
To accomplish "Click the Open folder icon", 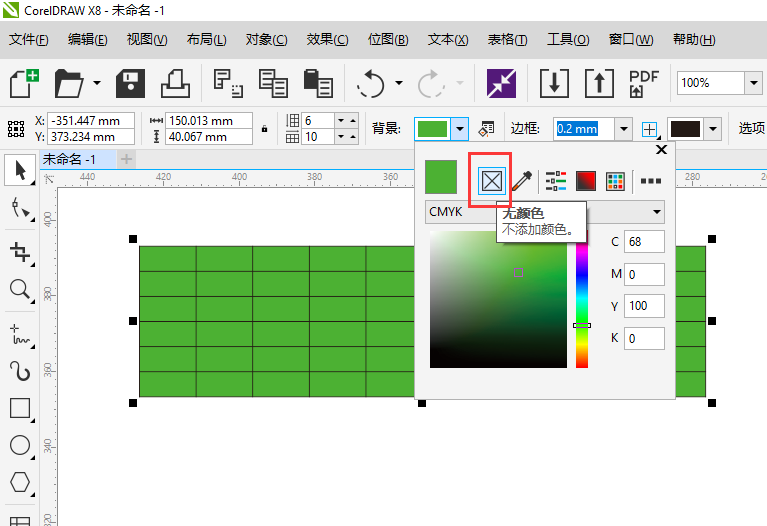I will (68, 83).
